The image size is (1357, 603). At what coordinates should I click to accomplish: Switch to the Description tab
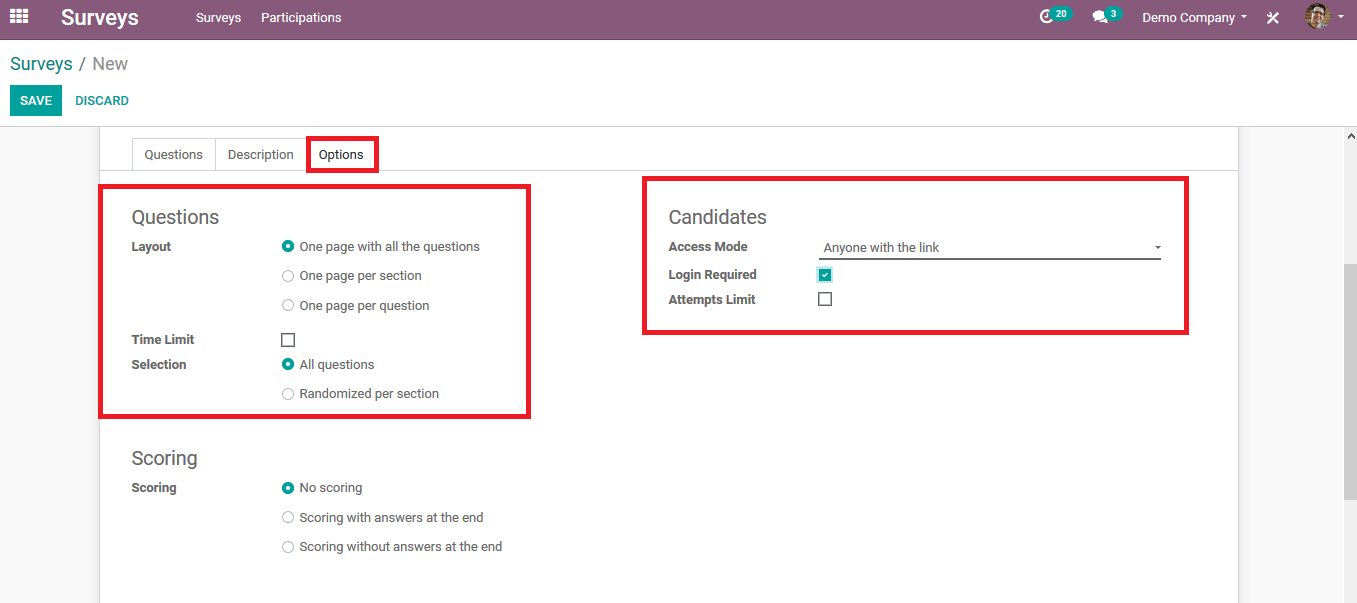[x=261, y=155]
